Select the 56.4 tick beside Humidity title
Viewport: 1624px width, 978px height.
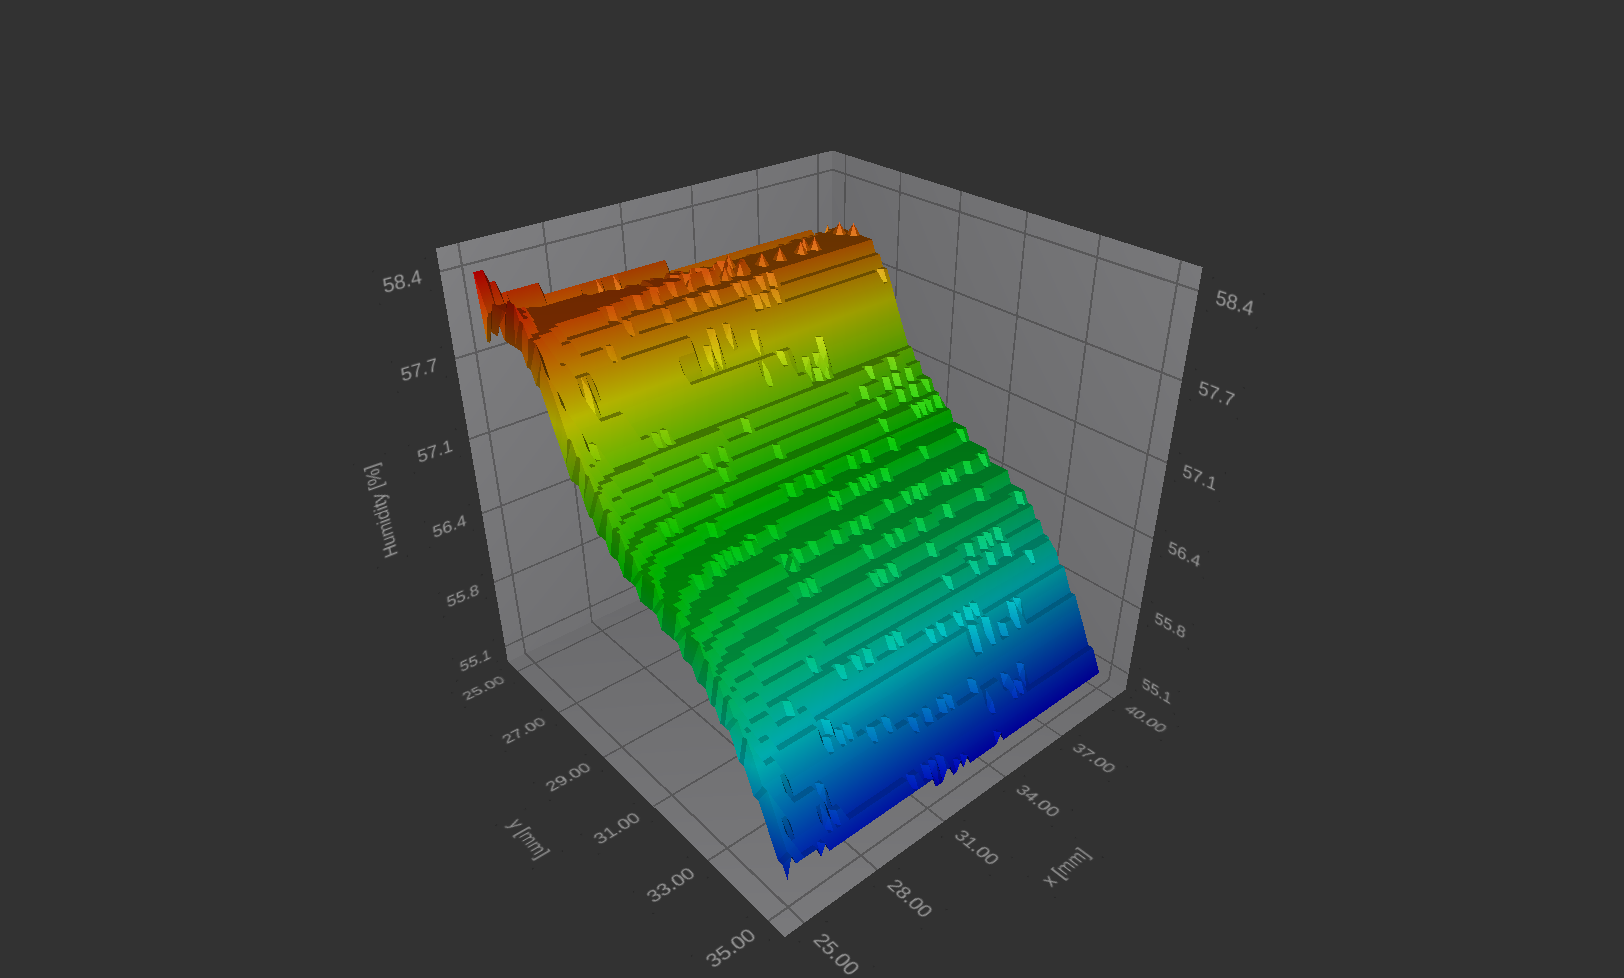click(x=449, y=526)
